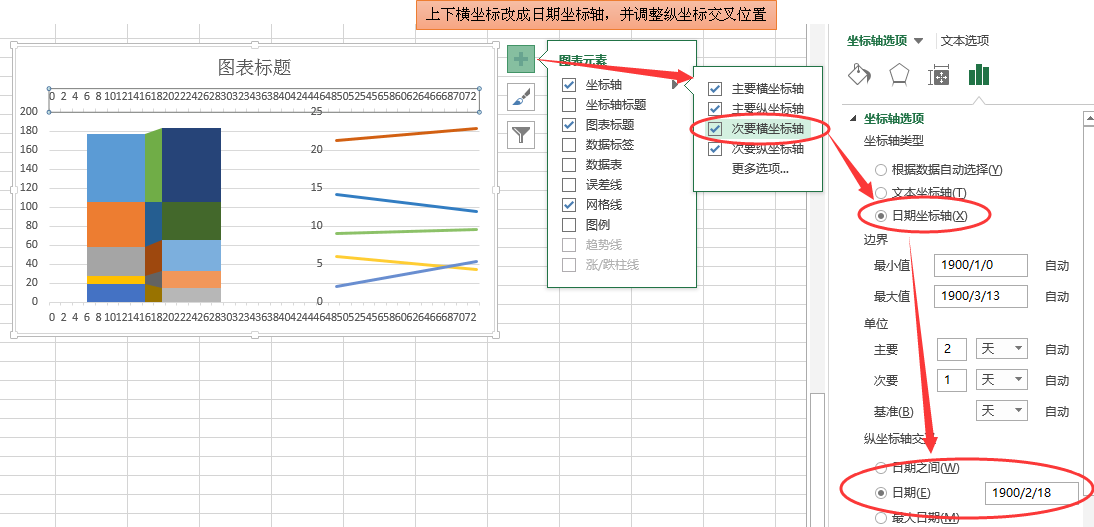The width and height of the screenshot is (1094, 527).
Task: Open the 坐标轴选项 dropdown arrow in pane header
Action: pos(918,41)
